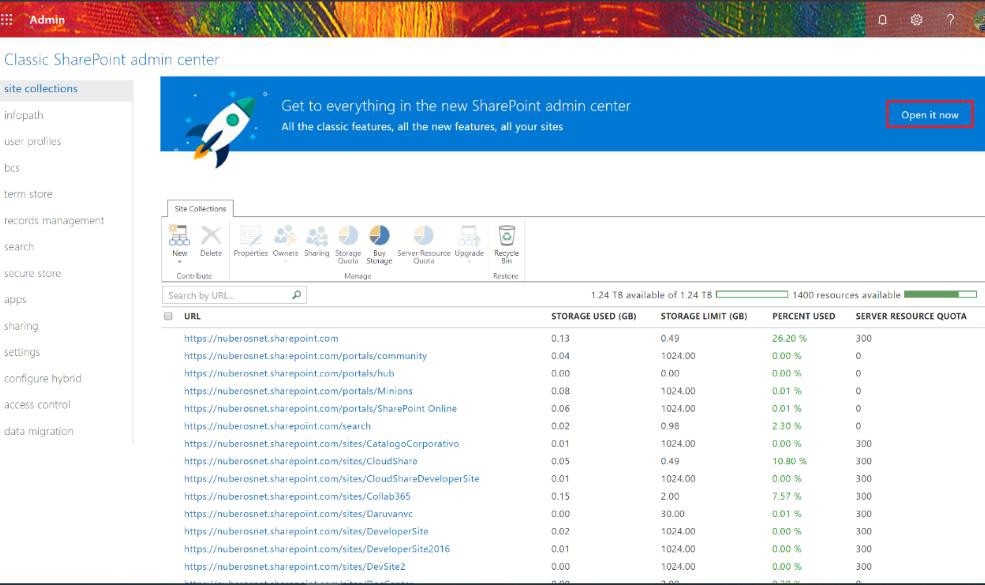Open the Recycle Bin icon
Image resolution: width=985 pixels, height=585 pixels.
[506, 236]
